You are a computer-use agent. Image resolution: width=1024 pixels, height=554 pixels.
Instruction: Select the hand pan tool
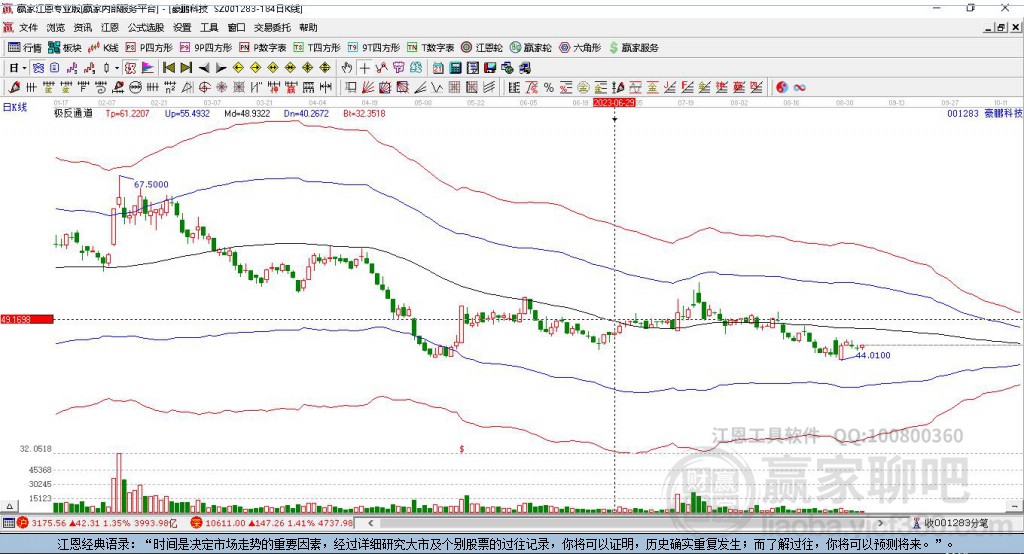tap(347, 68)
